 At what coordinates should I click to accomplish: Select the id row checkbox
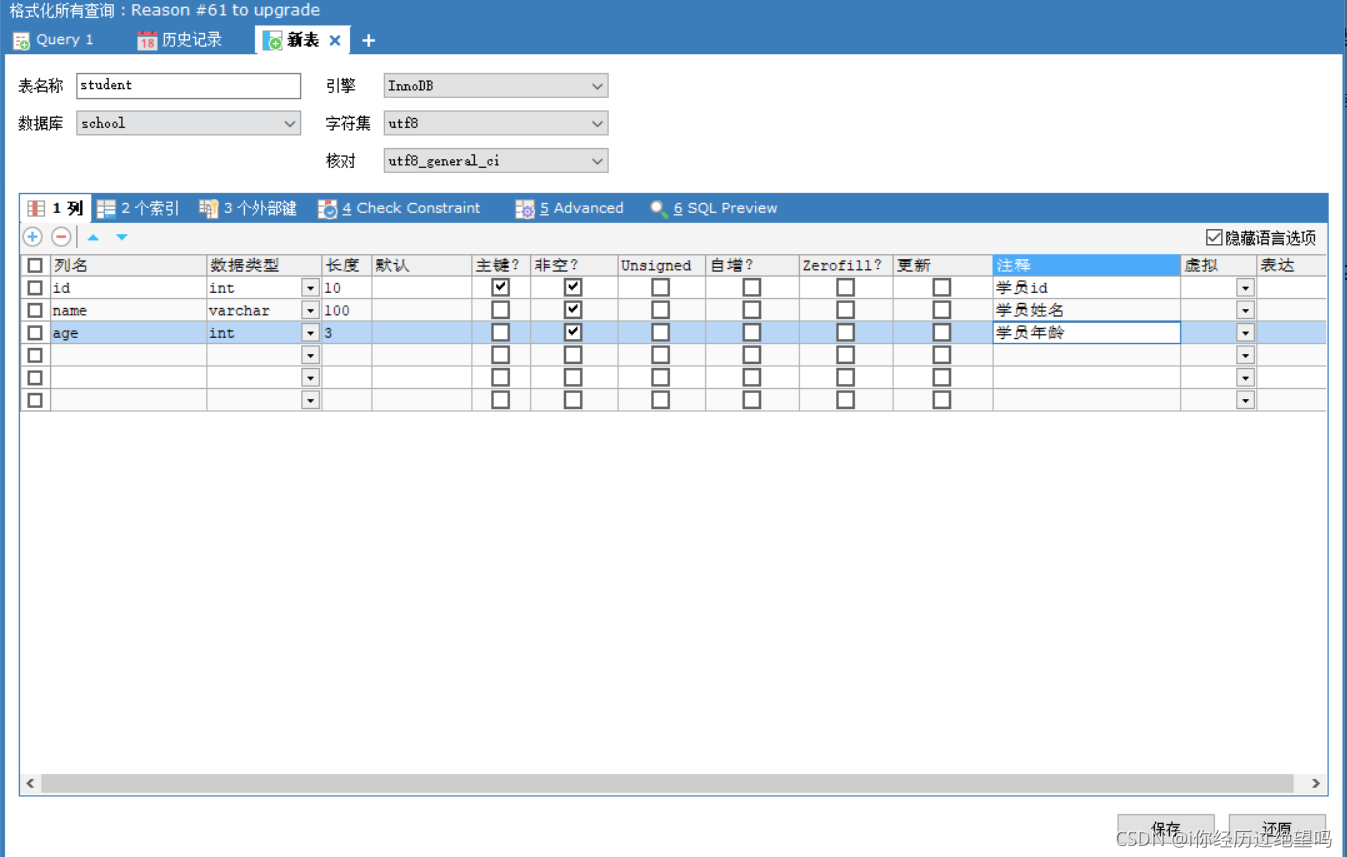coord(35,287)
